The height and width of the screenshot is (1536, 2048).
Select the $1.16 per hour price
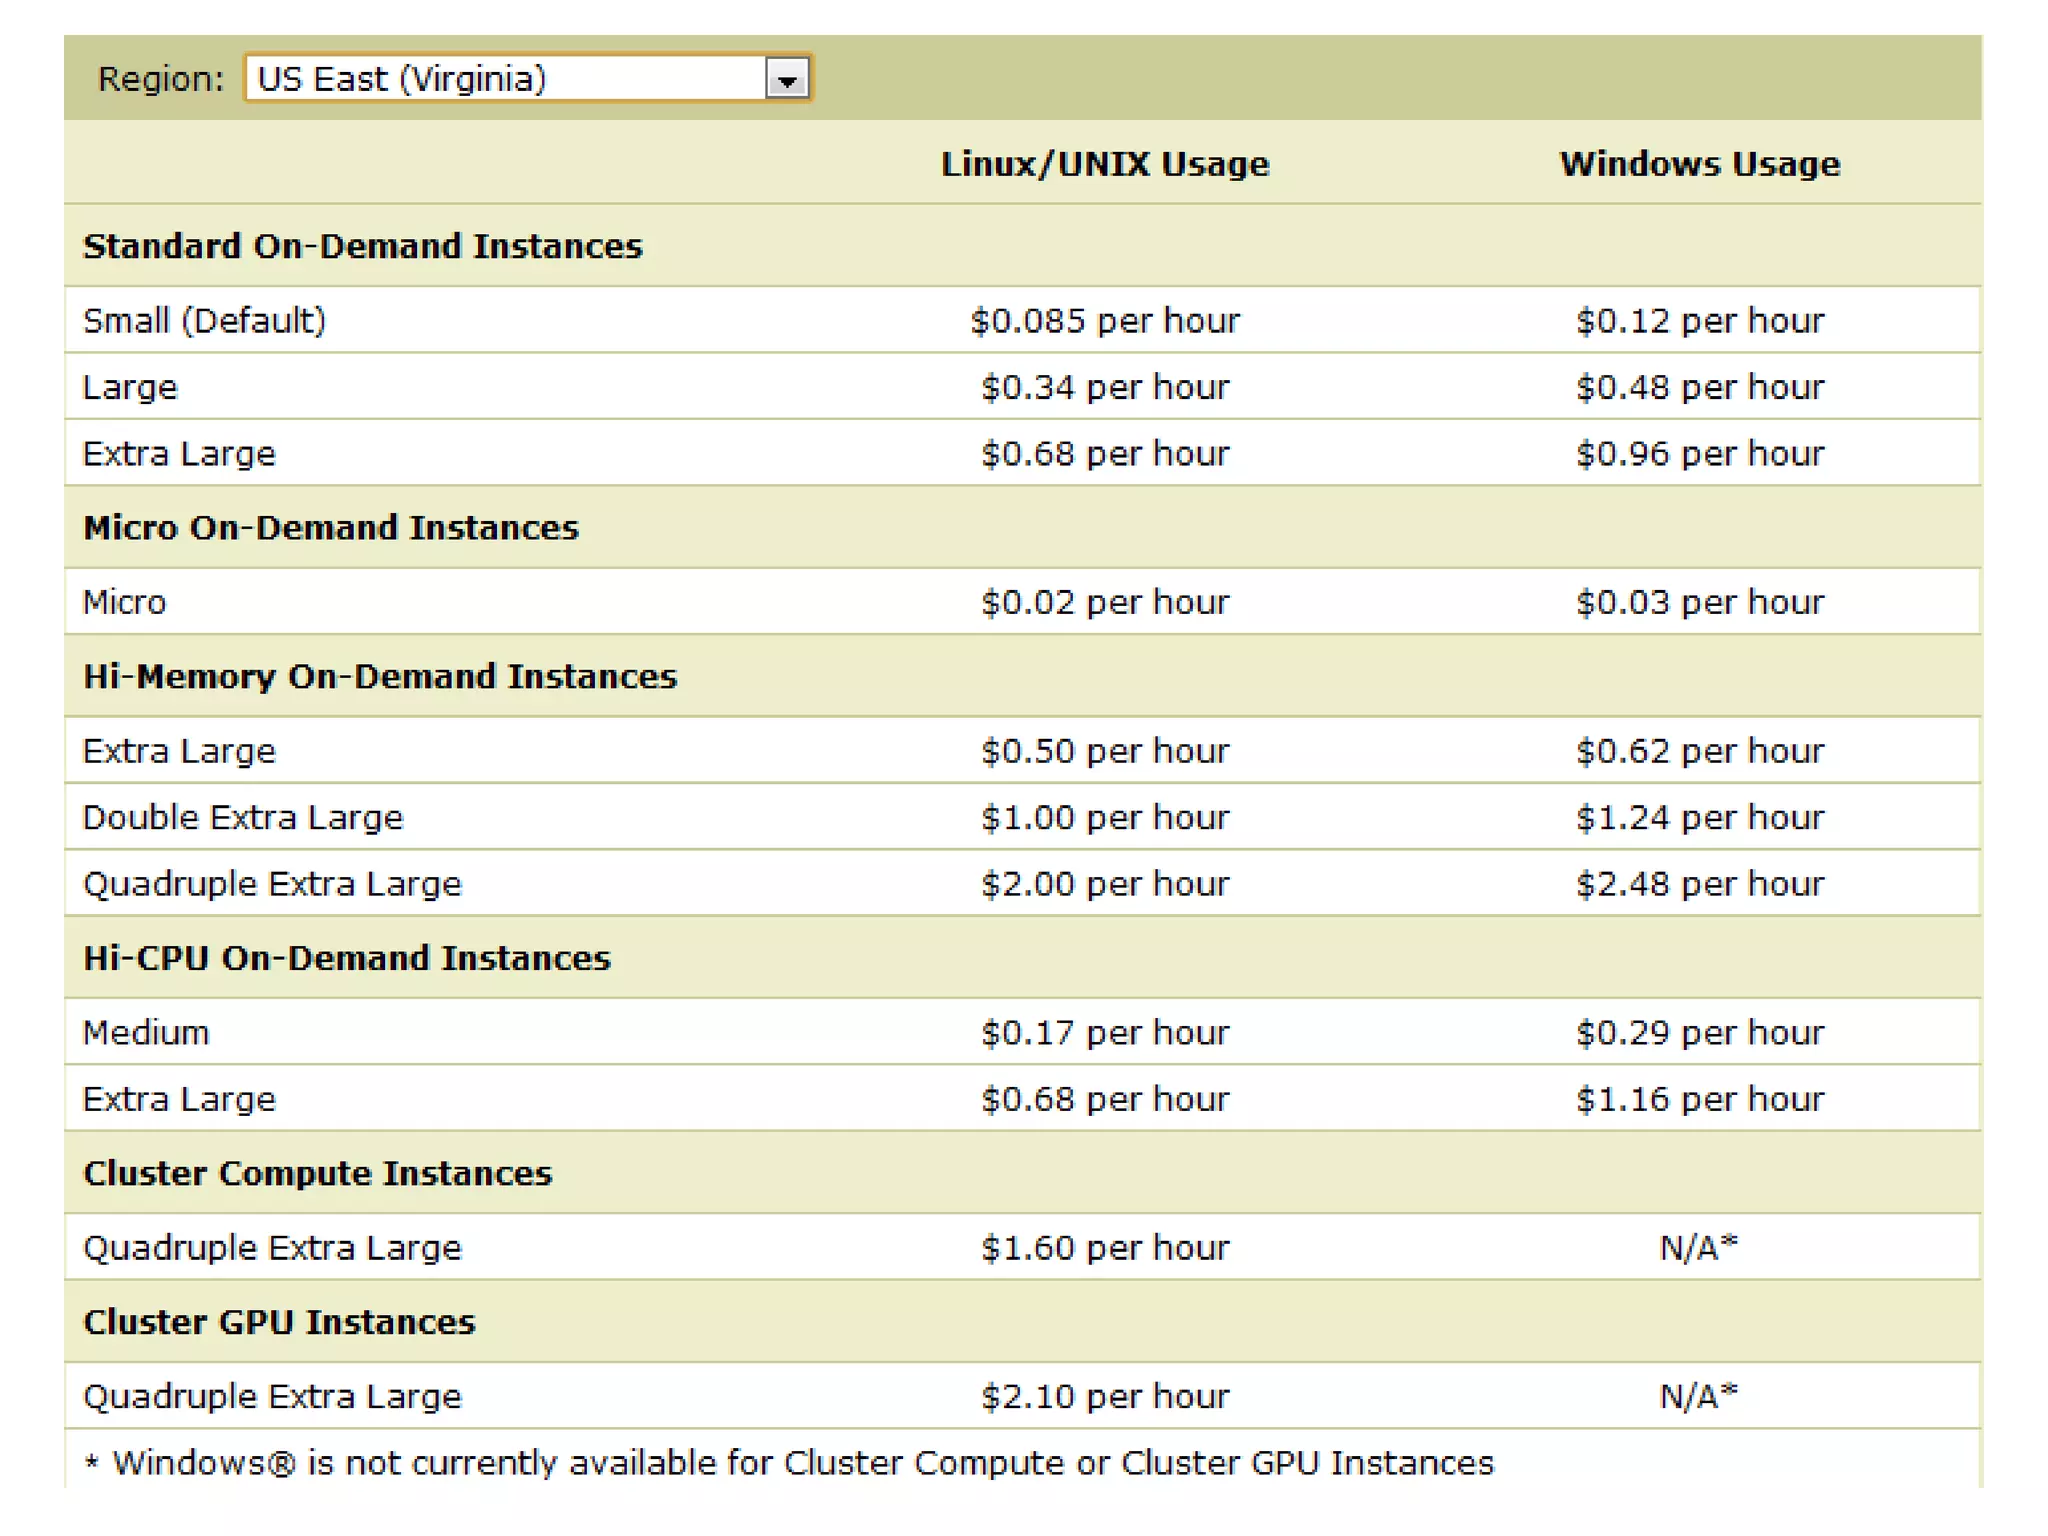[x=1700, y=1099]
